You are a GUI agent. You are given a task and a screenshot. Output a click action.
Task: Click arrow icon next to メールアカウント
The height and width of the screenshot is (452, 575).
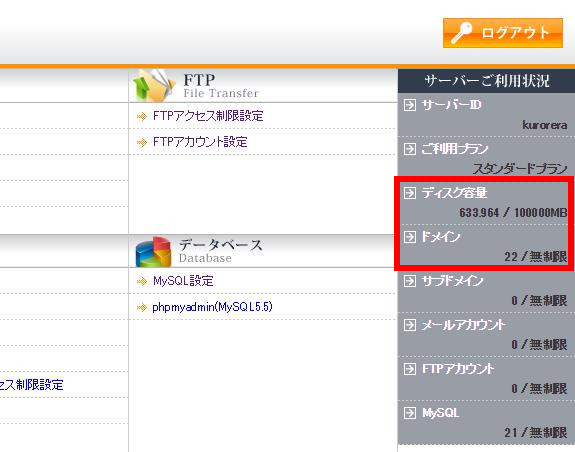(410, 325)
